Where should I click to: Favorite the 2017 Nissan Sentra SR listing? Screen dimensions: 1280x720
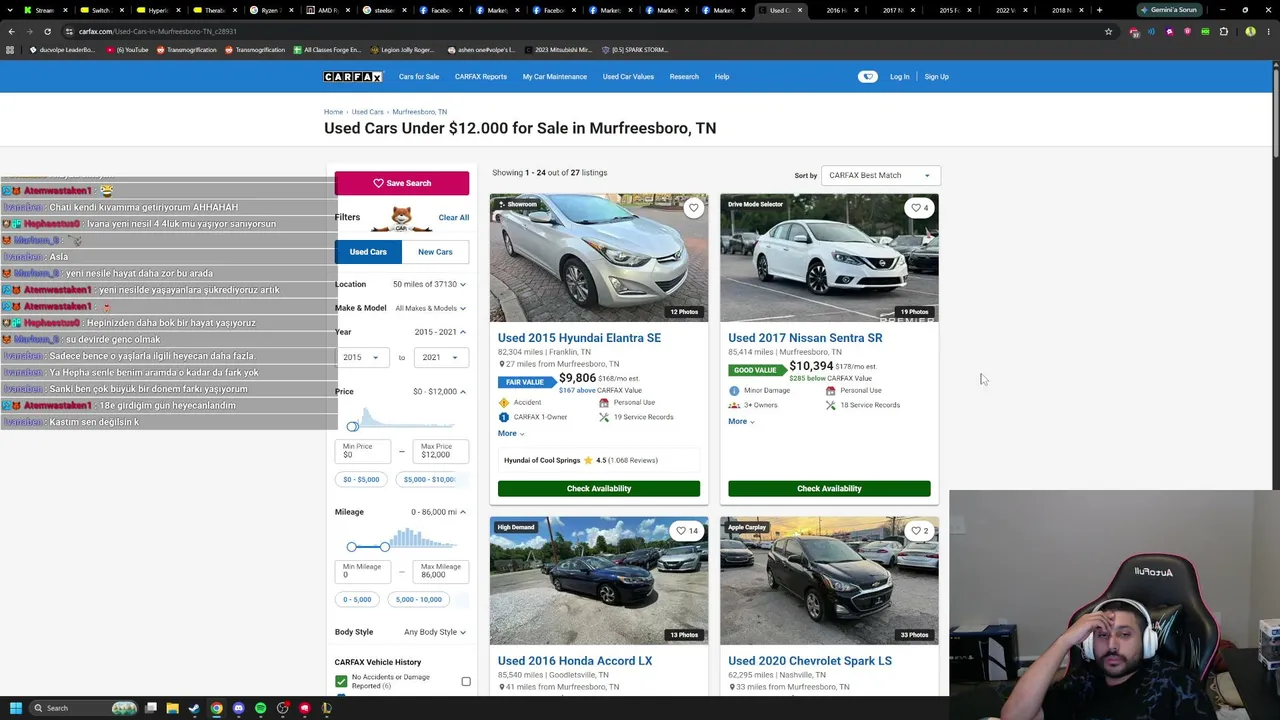click(919, 208)
